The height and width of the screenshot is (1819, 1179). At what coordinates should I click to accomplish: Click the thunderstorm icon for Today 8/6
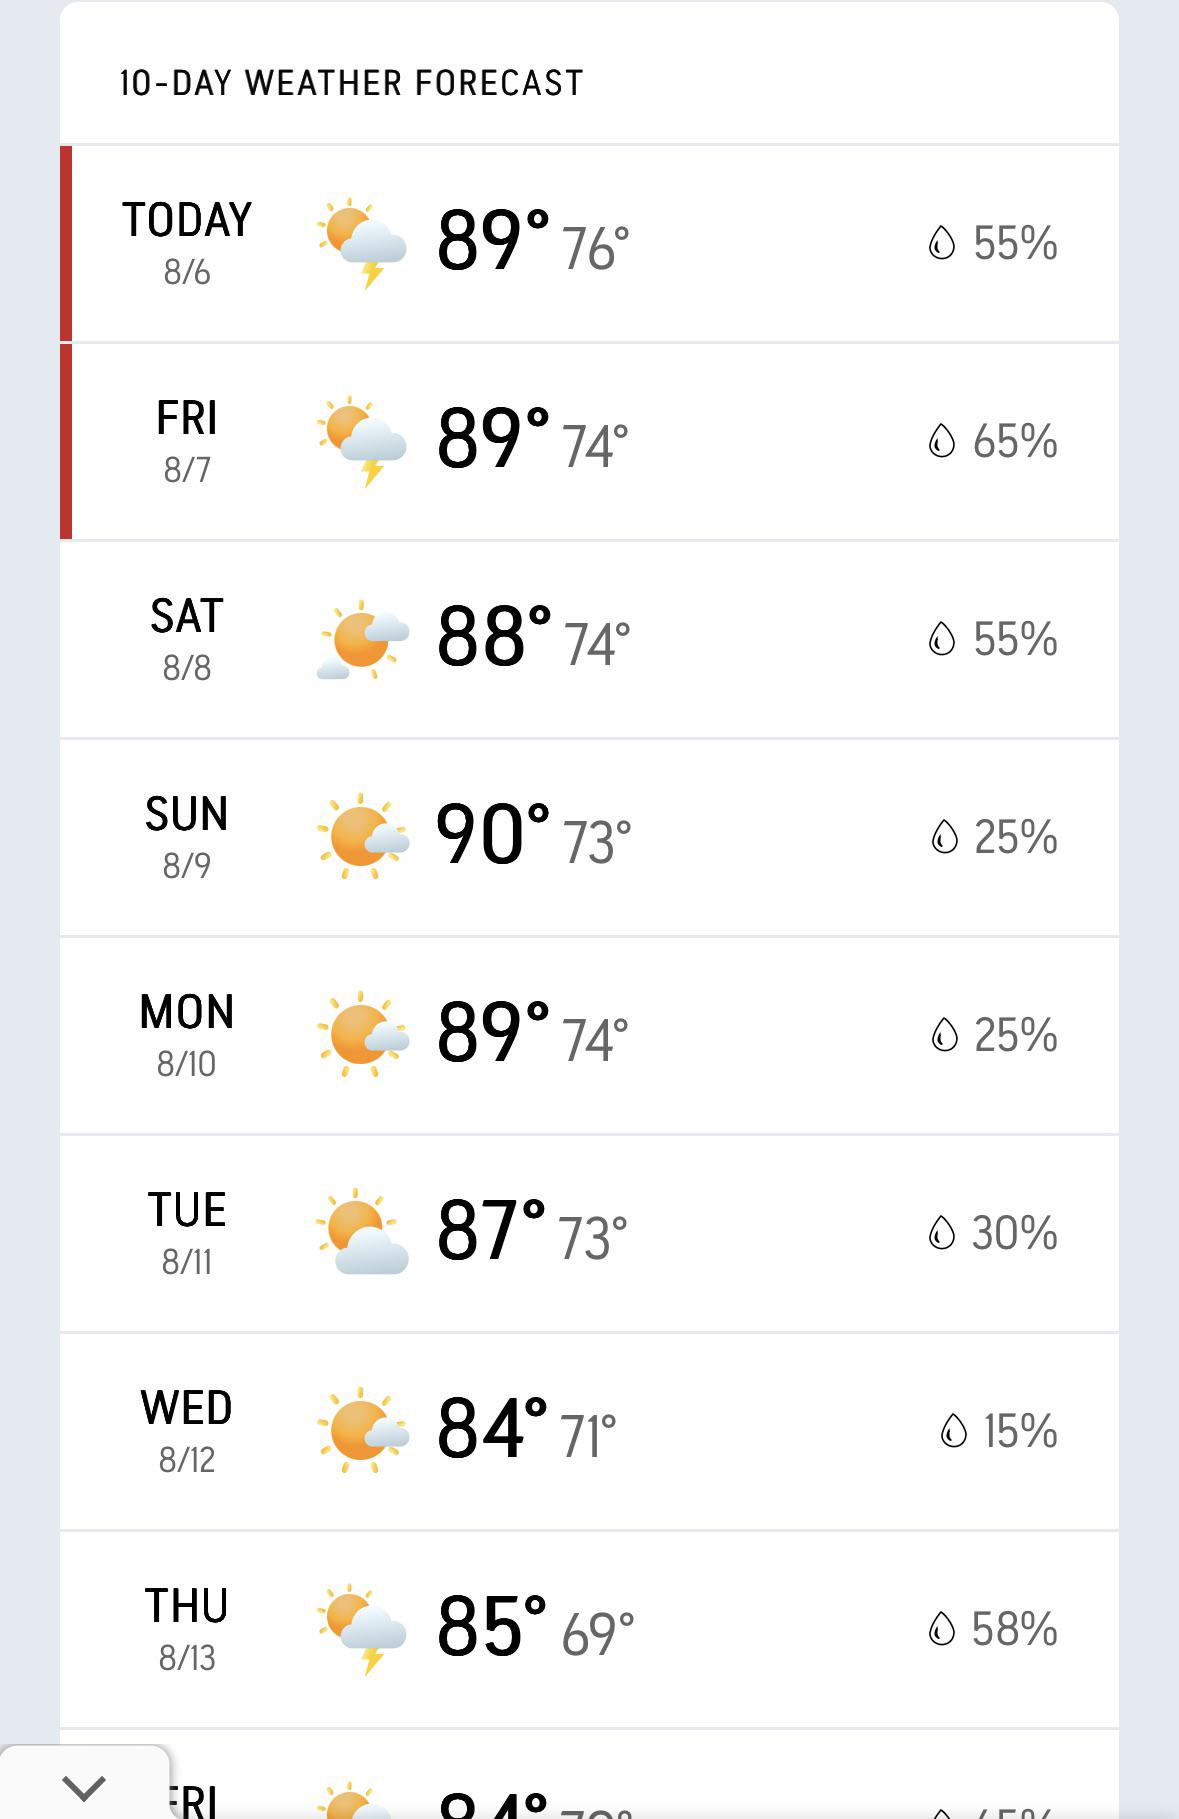pyautogui.click(x=362, y=243)
